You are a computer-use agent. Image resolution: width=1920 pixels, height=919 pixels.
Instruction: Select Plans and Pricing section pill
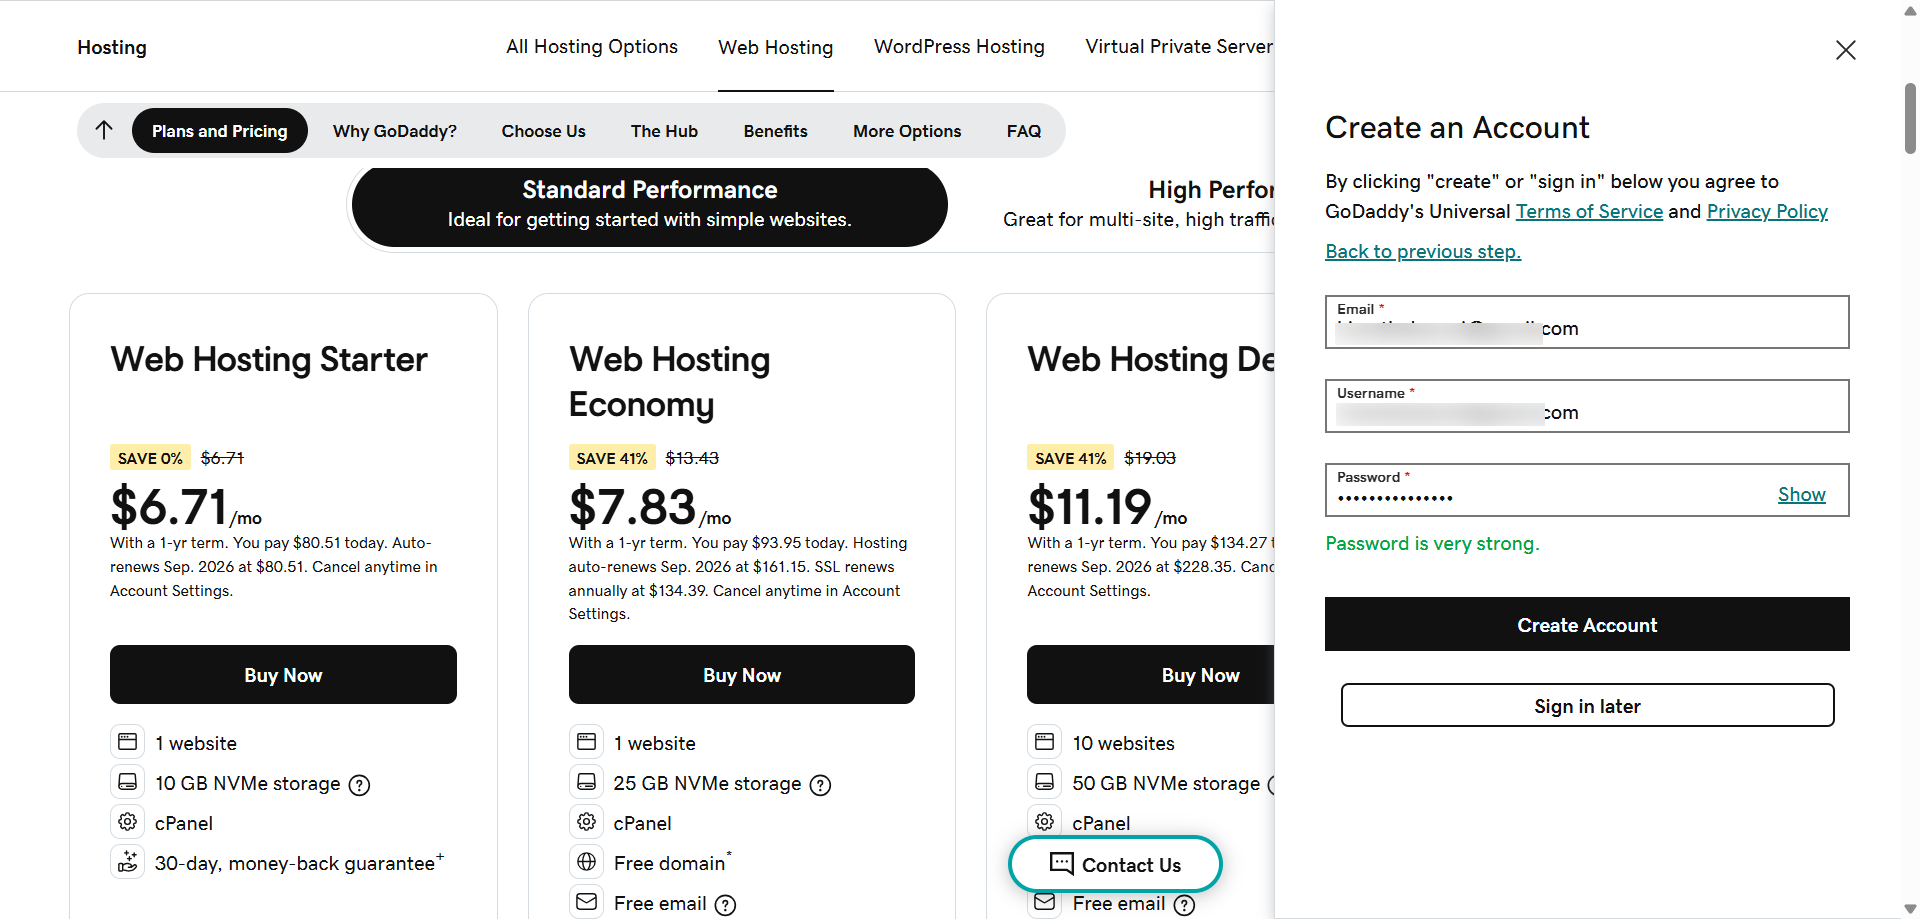pyautogui.click(x=220, y=131)
